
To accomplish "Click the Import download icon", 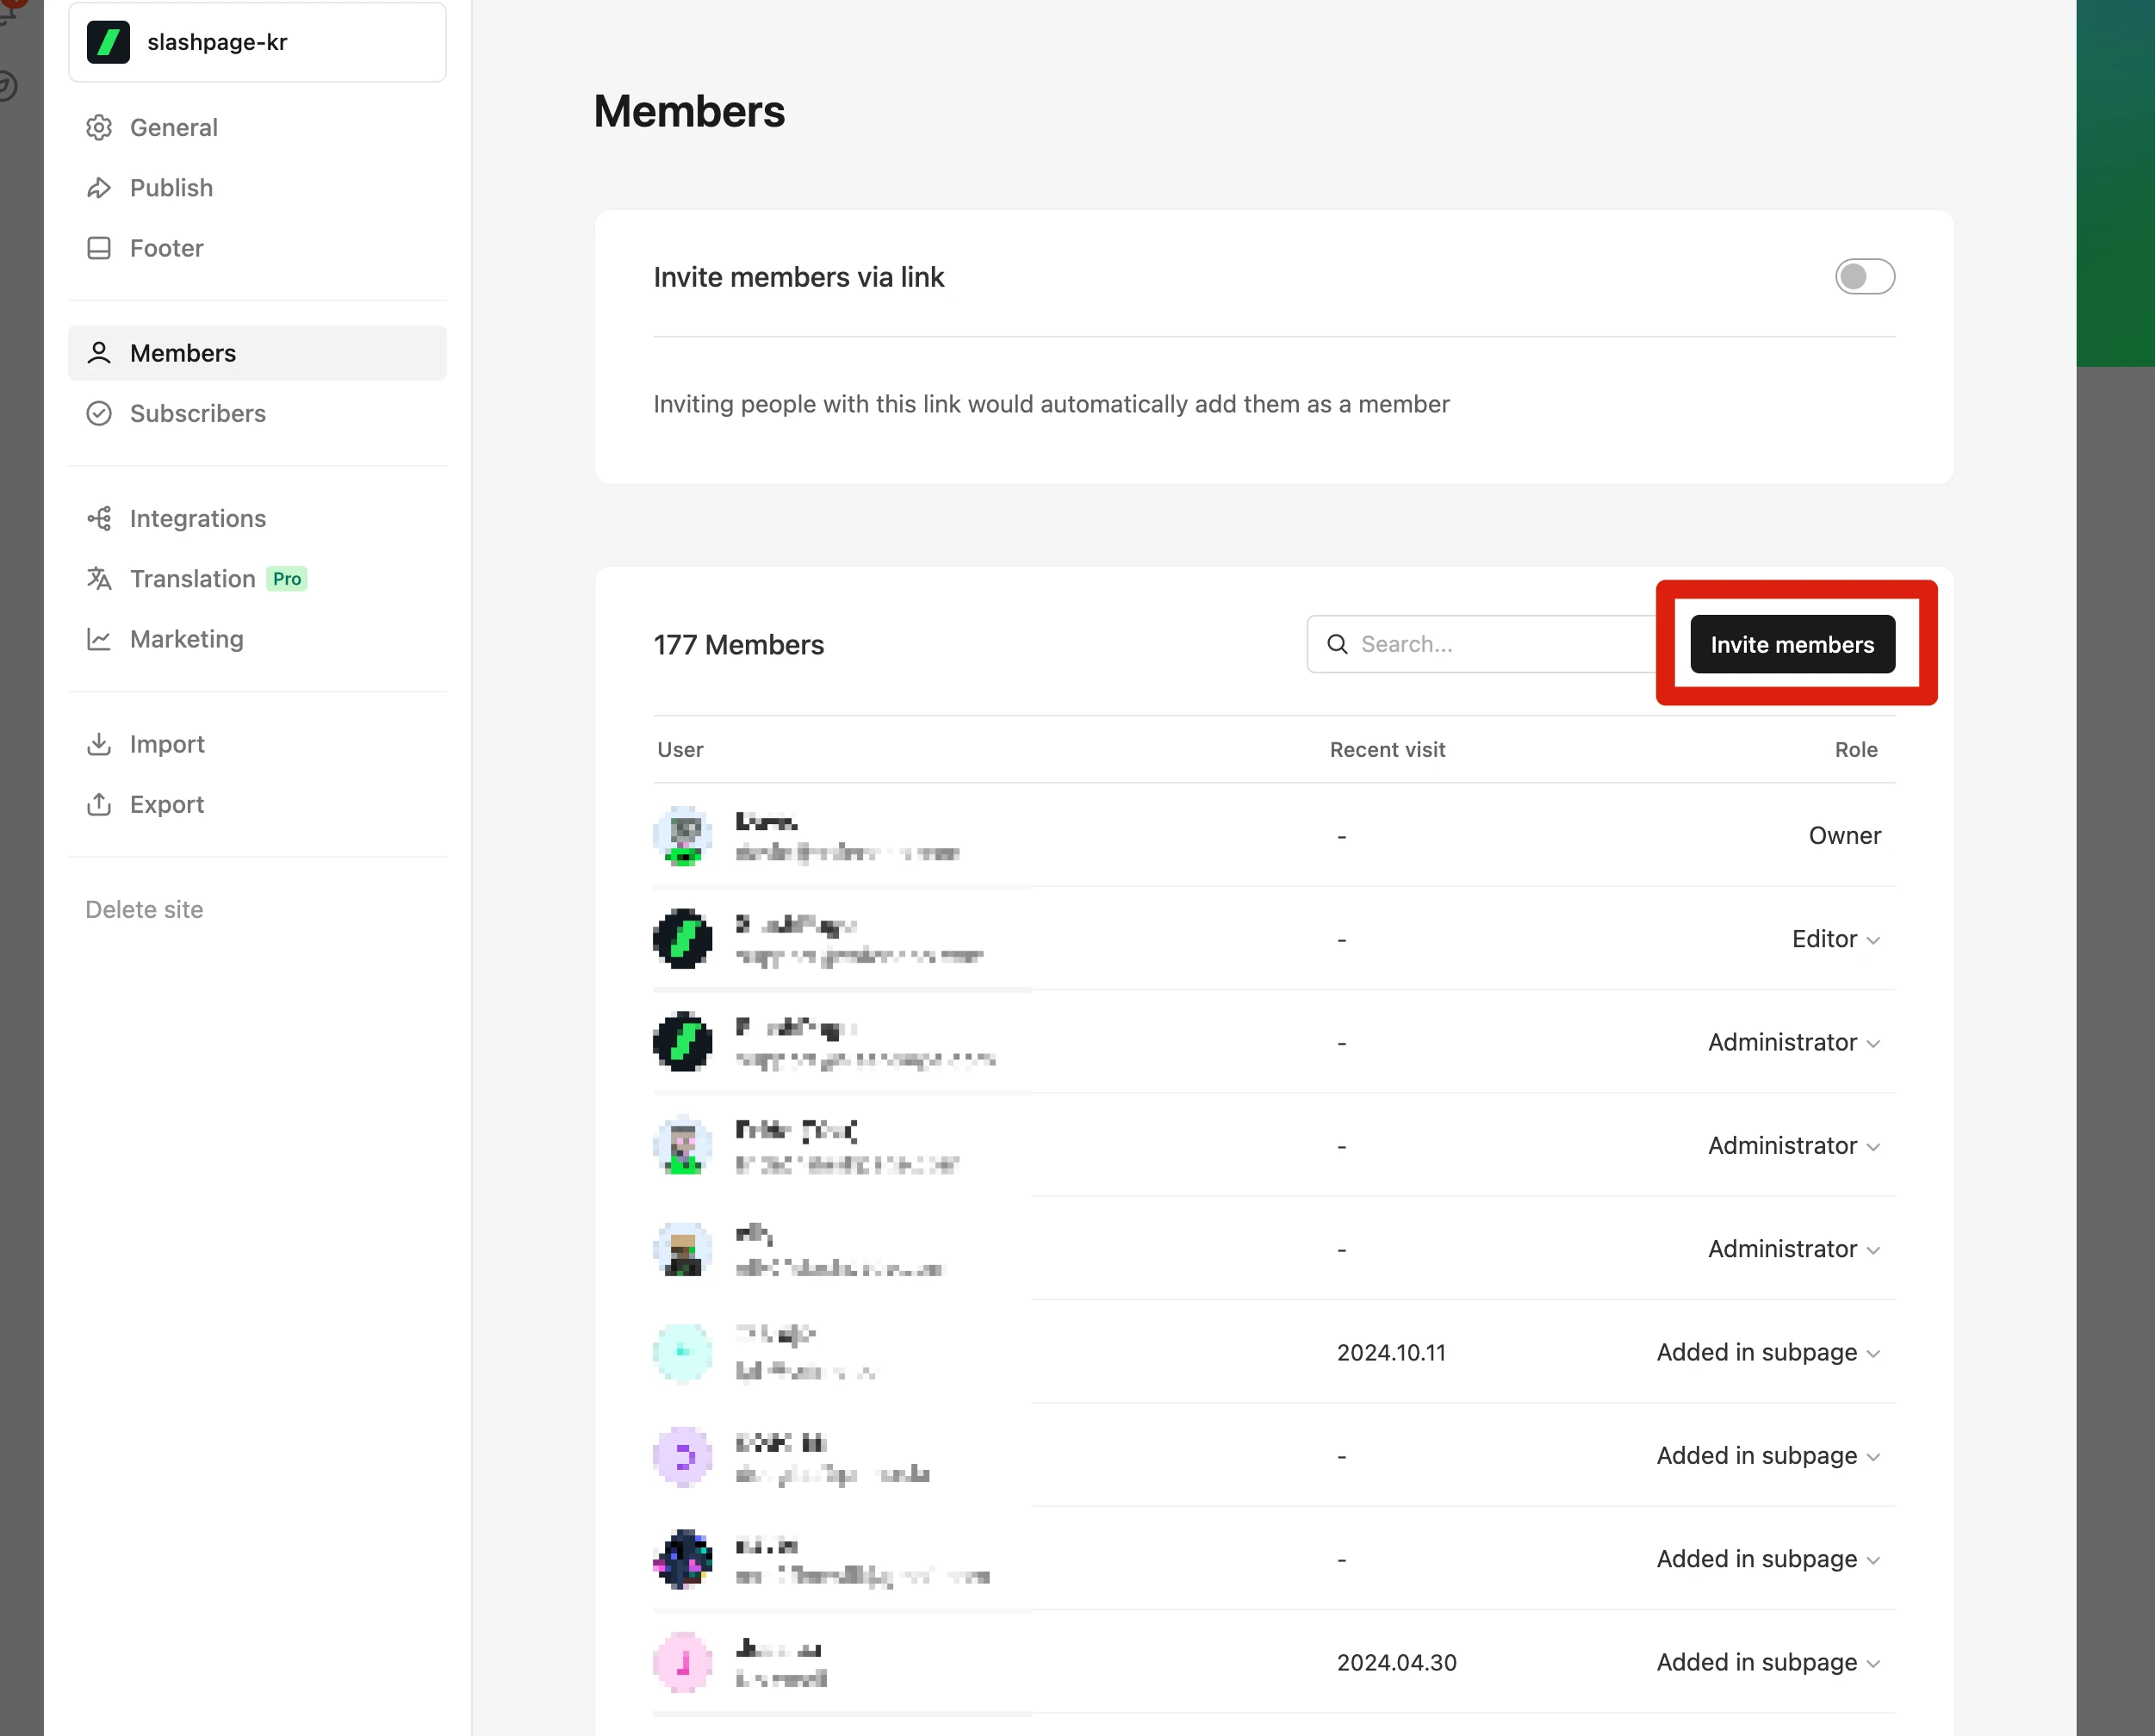I will coord(99,745).
